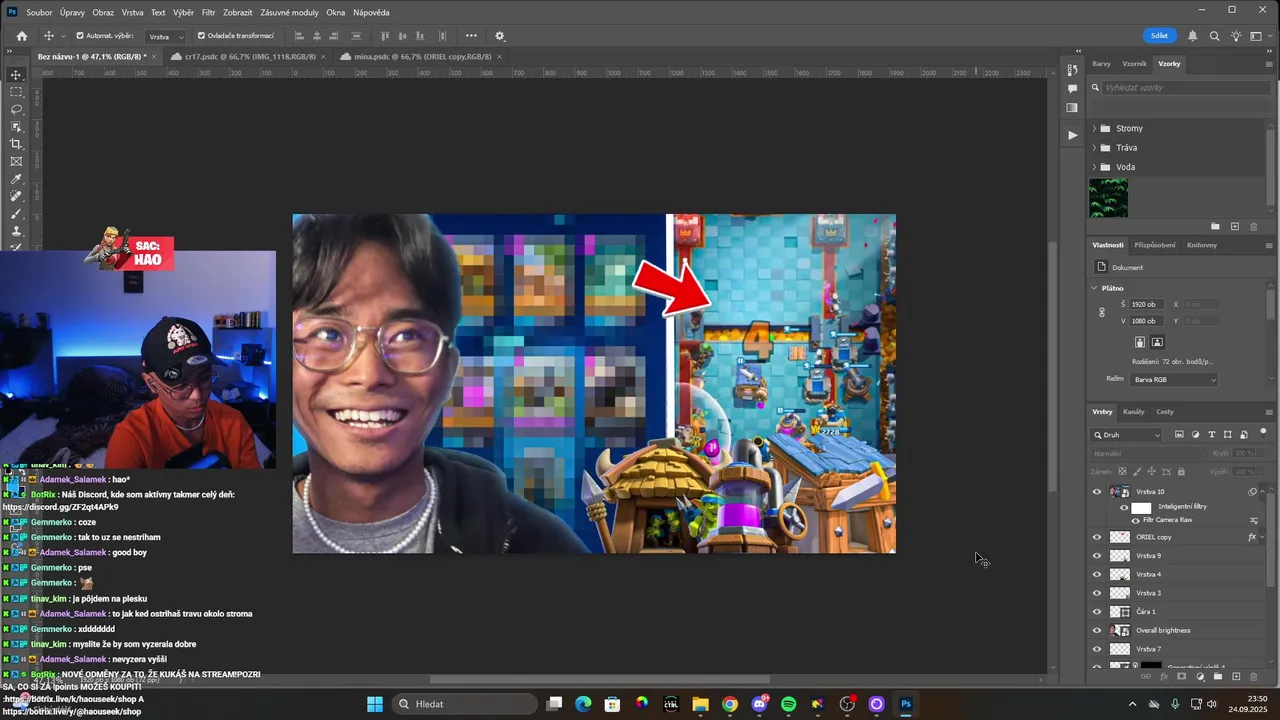The image size is (1280, 720).
Task: Open the options bar settings gear
Action: pyautogui.click(x=500, y=36)
